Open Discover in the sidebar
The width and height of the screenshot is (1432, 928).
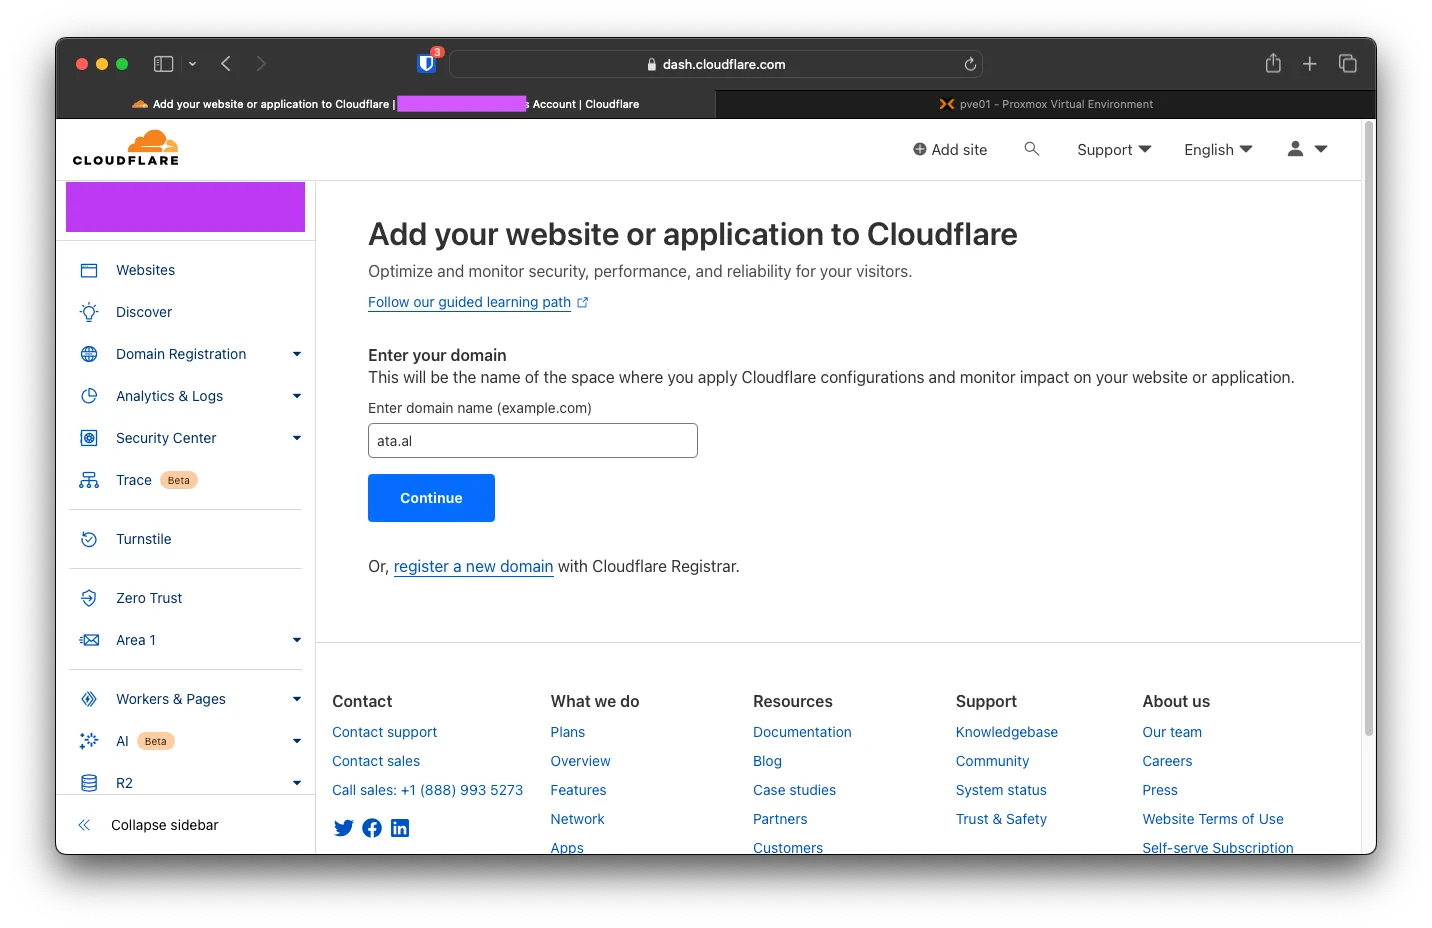coord(144,312)
